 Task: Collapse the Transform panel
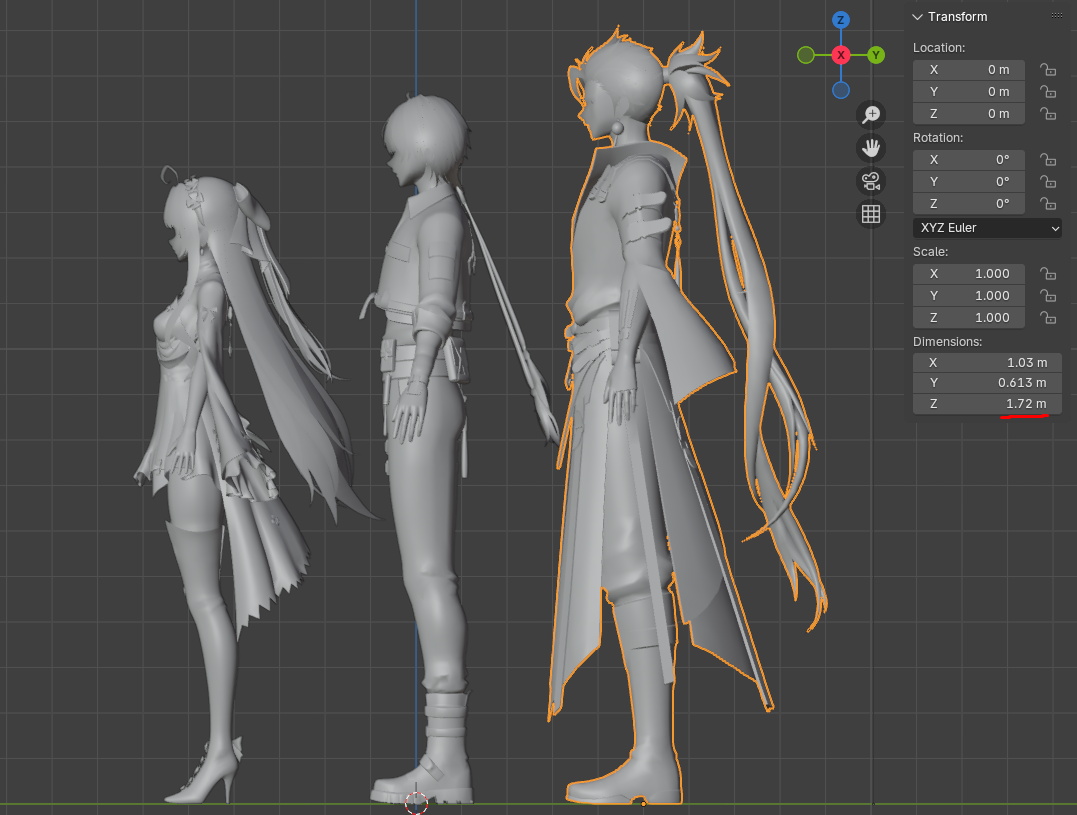(918, 17)
